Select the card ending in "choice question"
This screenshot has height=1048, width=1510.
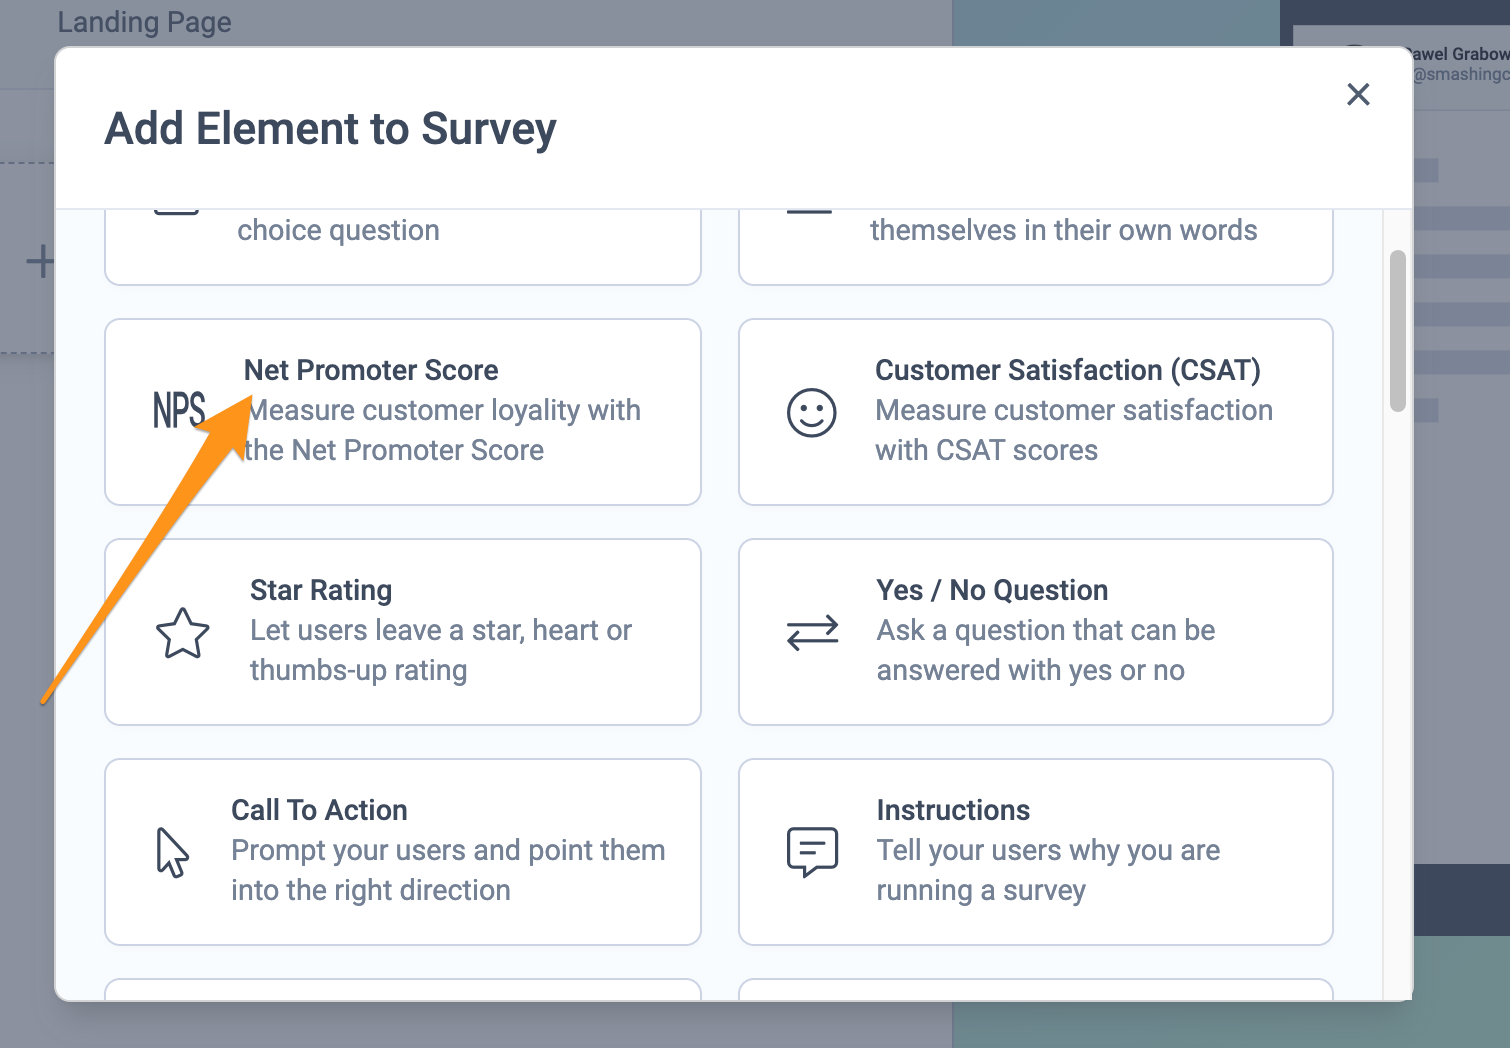coord(402,246)
